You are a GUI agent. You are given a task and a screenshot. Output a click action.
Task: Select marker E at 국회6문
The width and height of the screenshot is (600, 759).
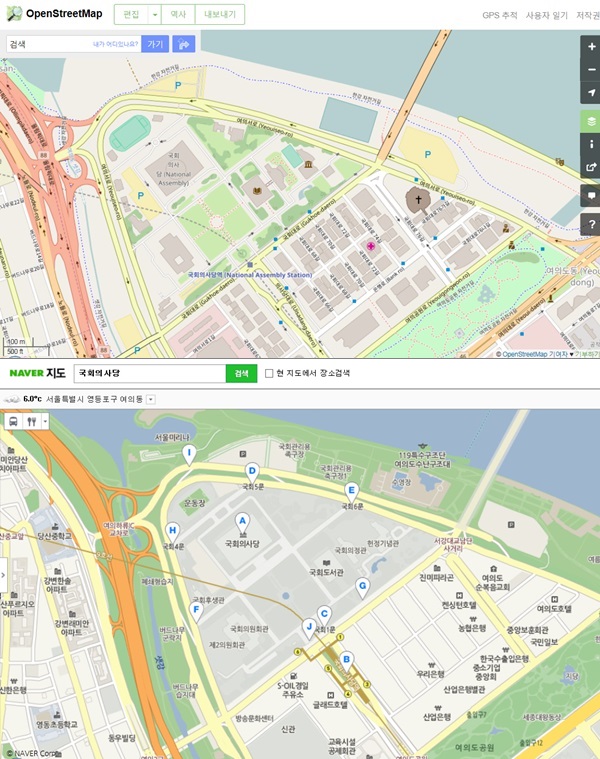(351, 494)
